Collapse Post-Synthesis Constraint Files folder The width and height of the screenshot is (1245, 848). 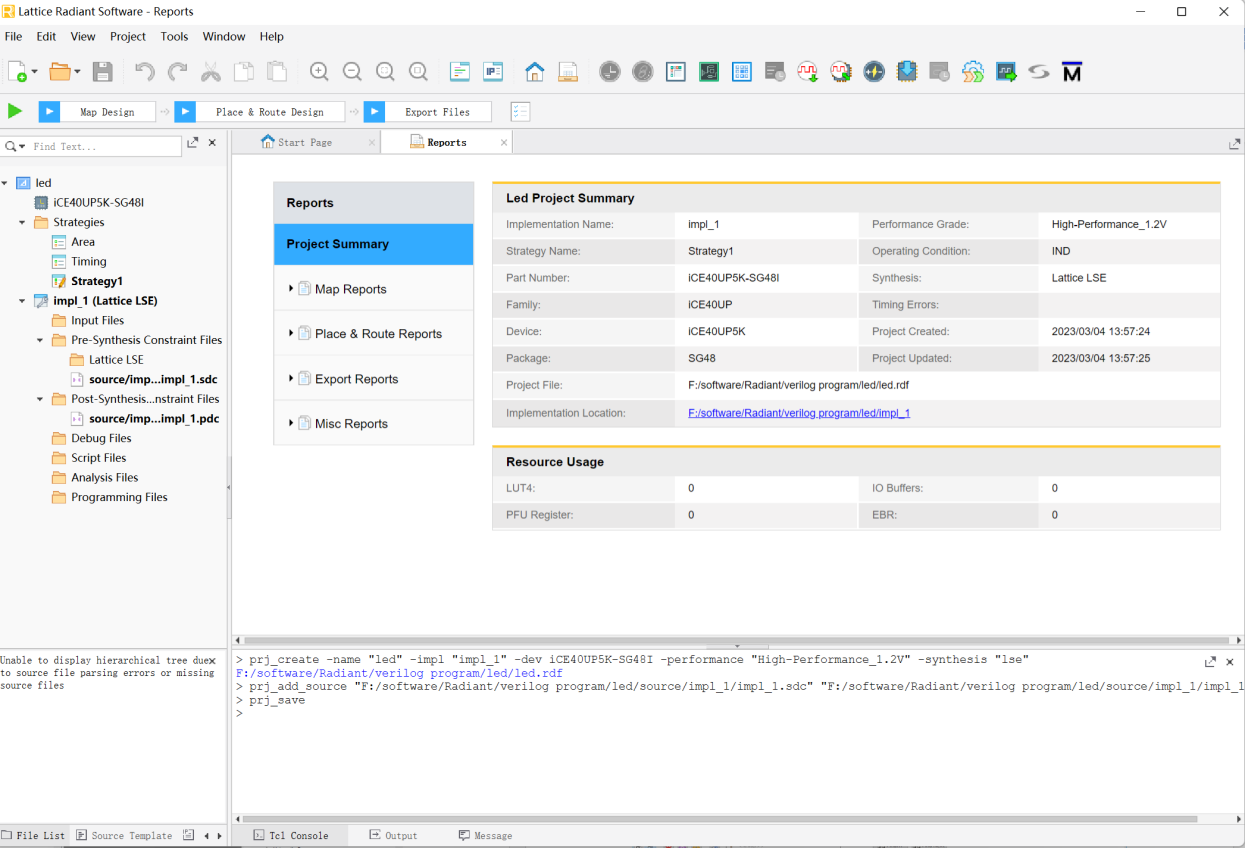pos(41,399)
